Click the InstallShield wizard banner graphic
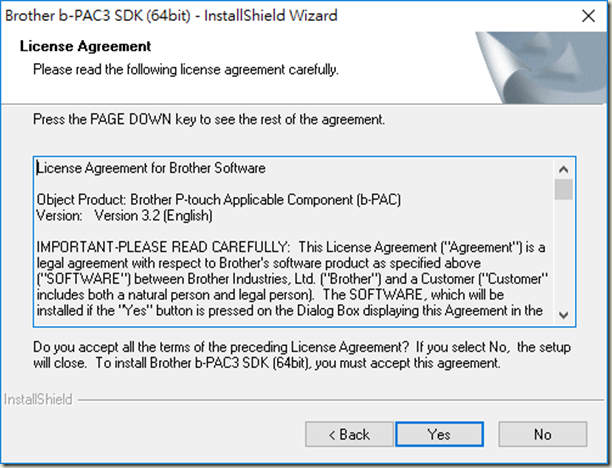The height and width of the screenshot is (468, 612). (541, 68)
